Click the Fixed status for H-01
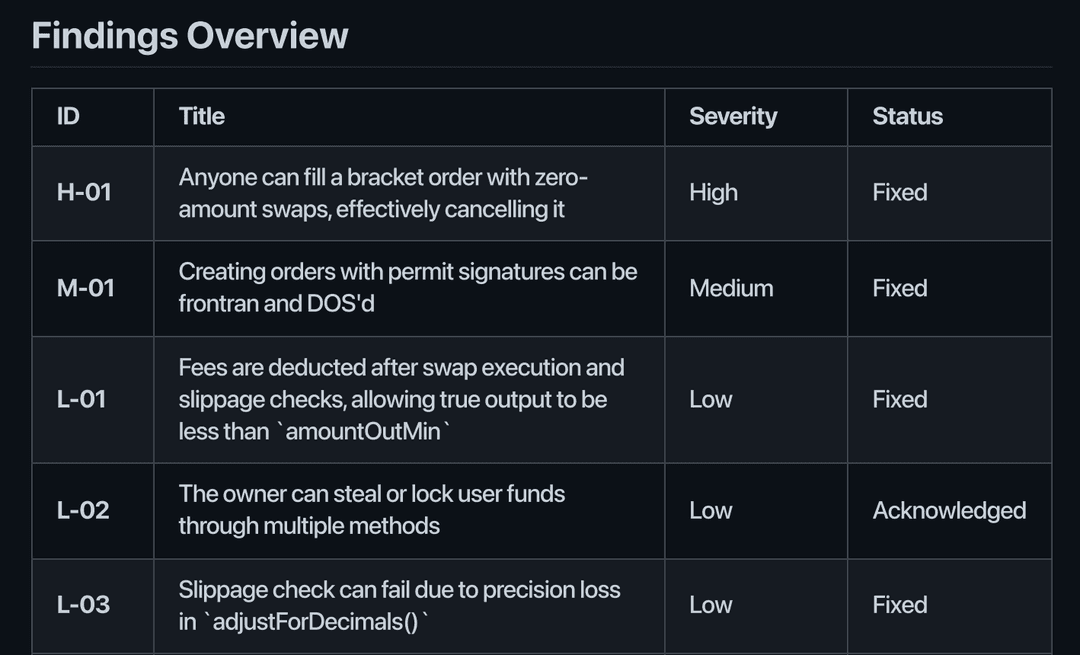The width and height of the screenshot is (1080, 655). (x=899, y=192)
